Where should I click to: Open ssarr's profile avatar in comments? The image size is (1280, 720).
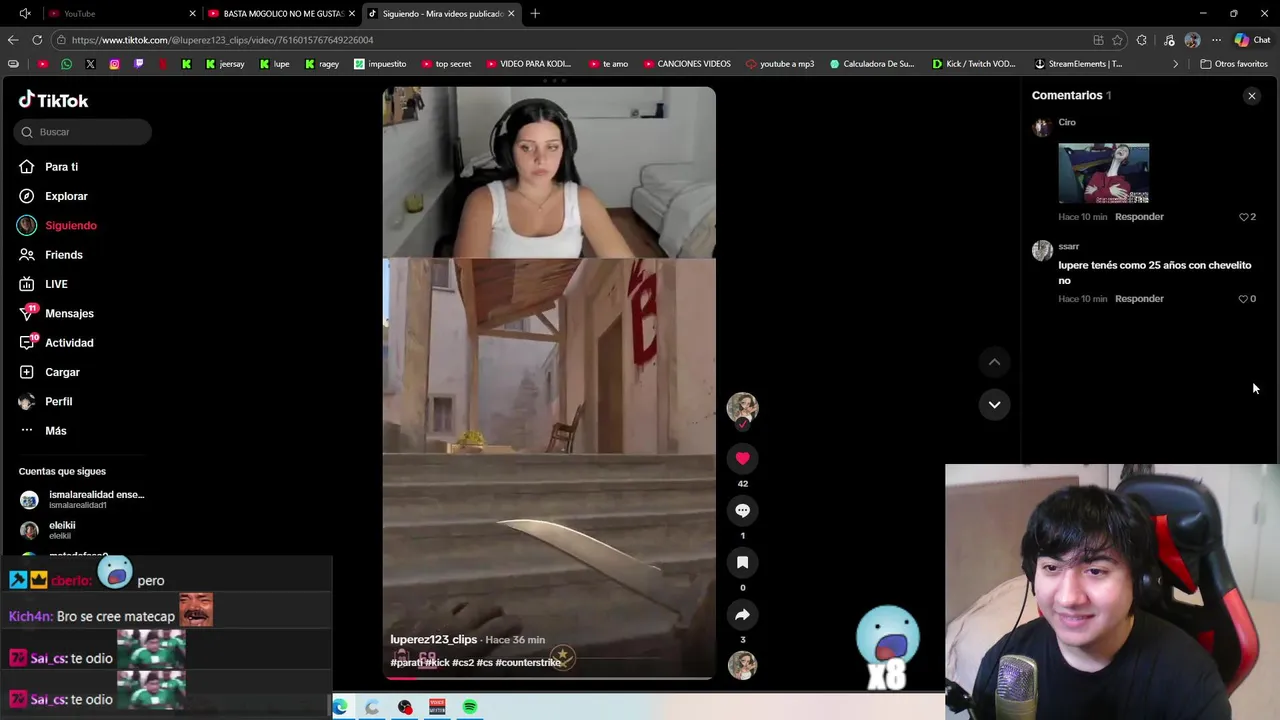(1042, 251)
